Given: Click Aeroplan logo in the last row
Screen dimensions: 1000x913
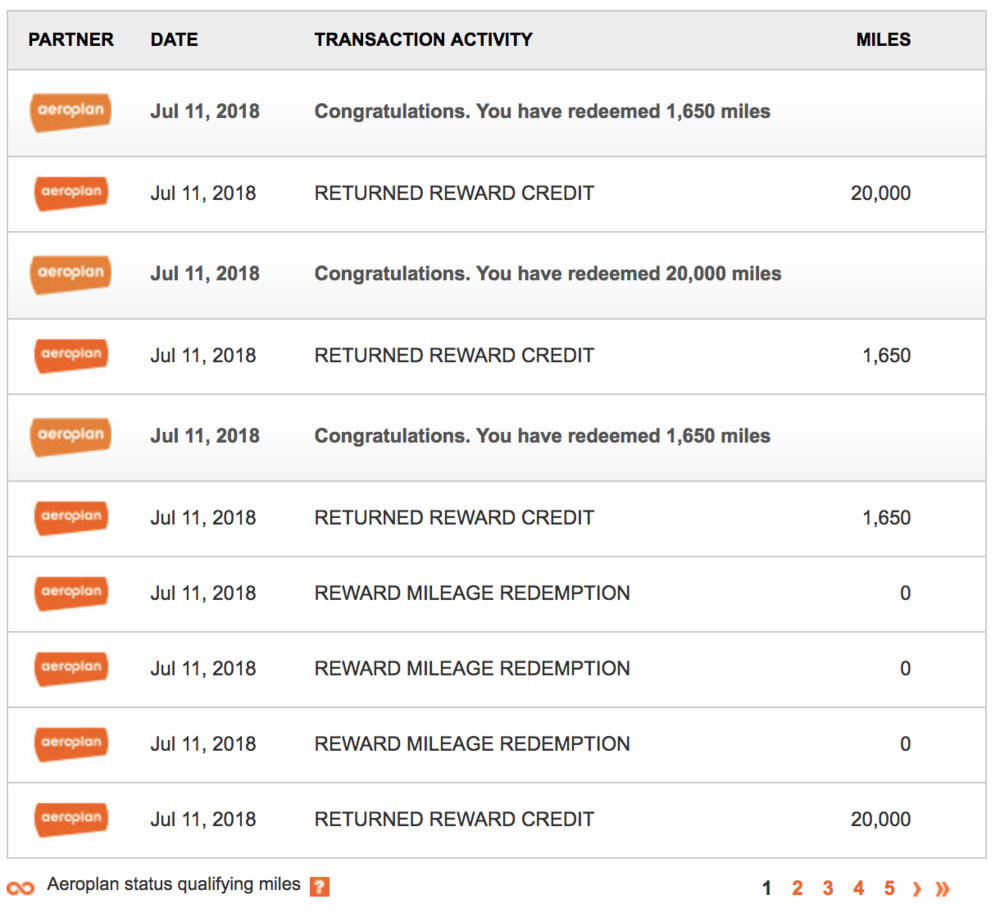Looking at the screenshot, I should tap(70, 819).
